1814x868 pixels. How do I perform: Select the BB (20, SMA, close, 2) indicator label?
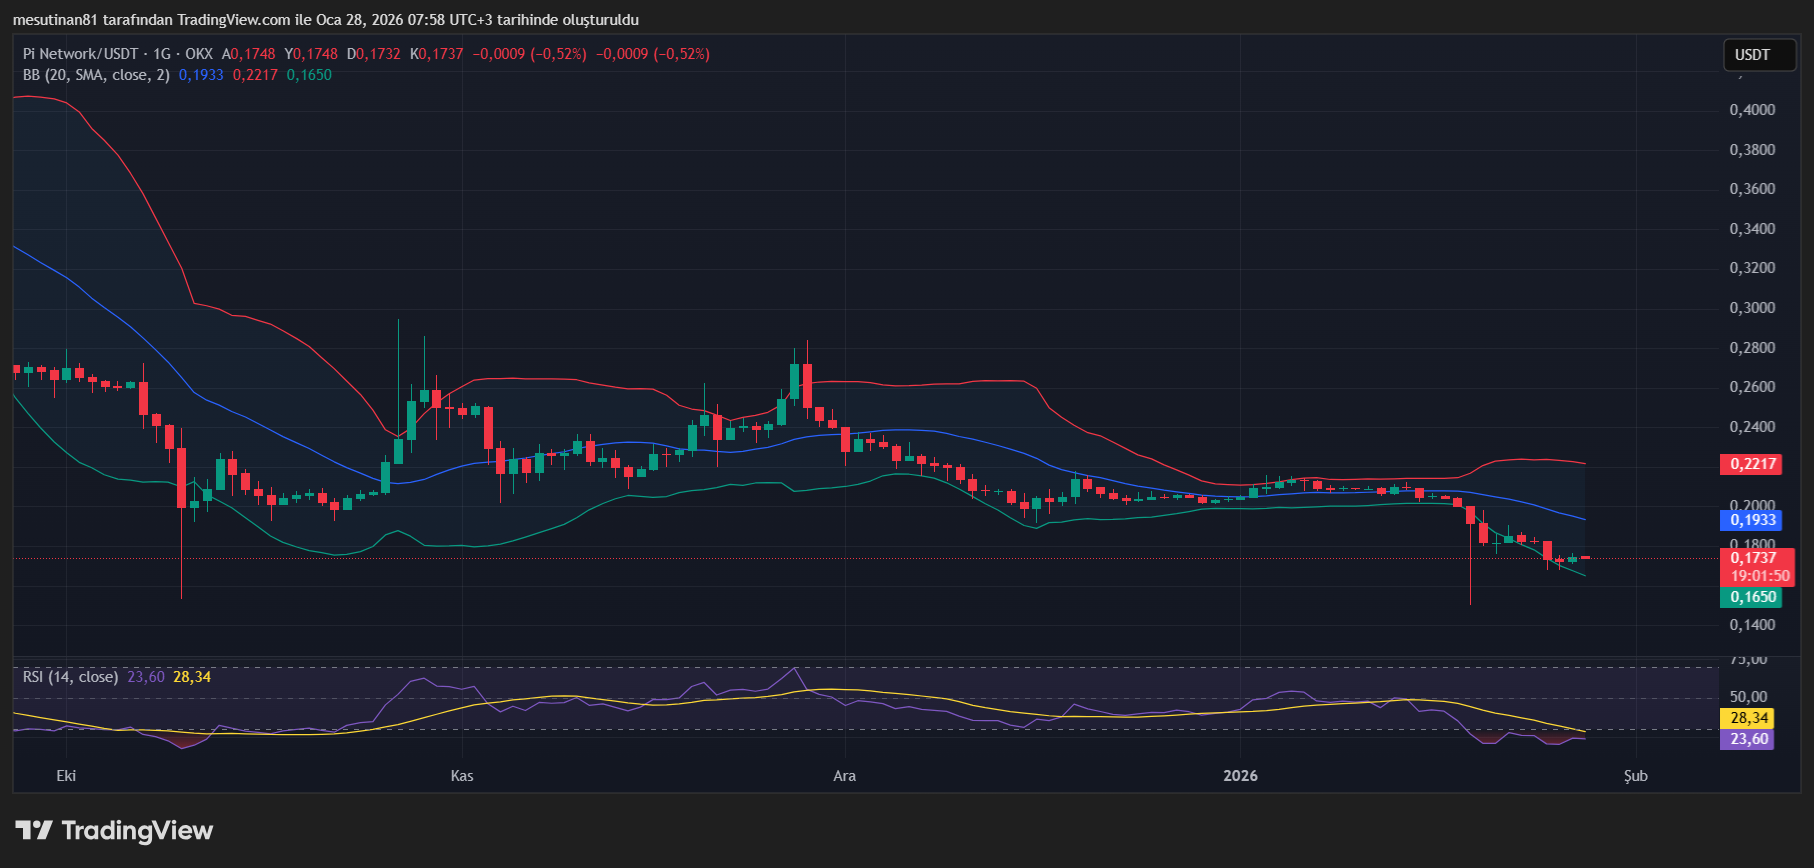pos(96,75)
